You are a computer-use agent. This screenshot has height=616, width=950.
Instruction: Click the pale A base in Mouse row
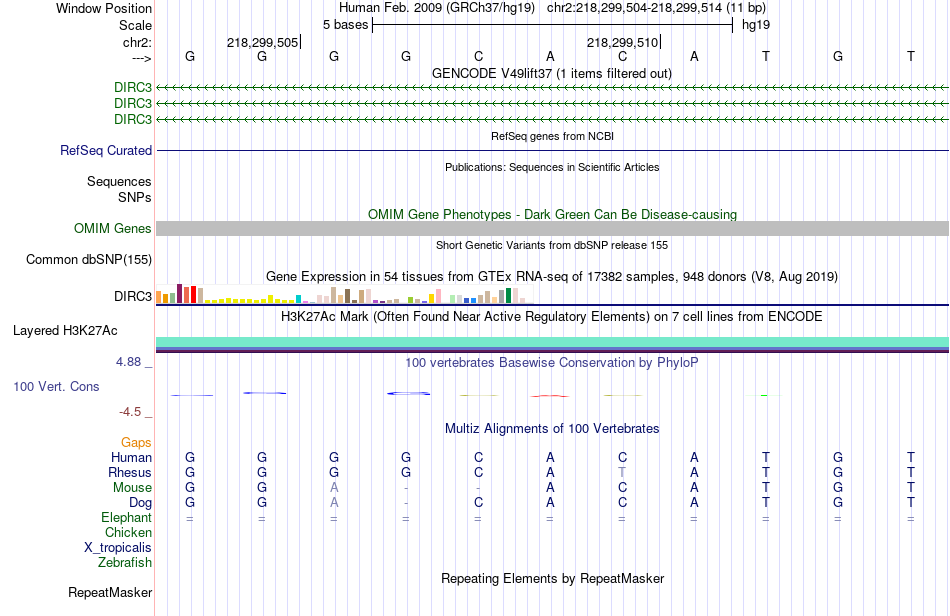click(x=334, y=488)
